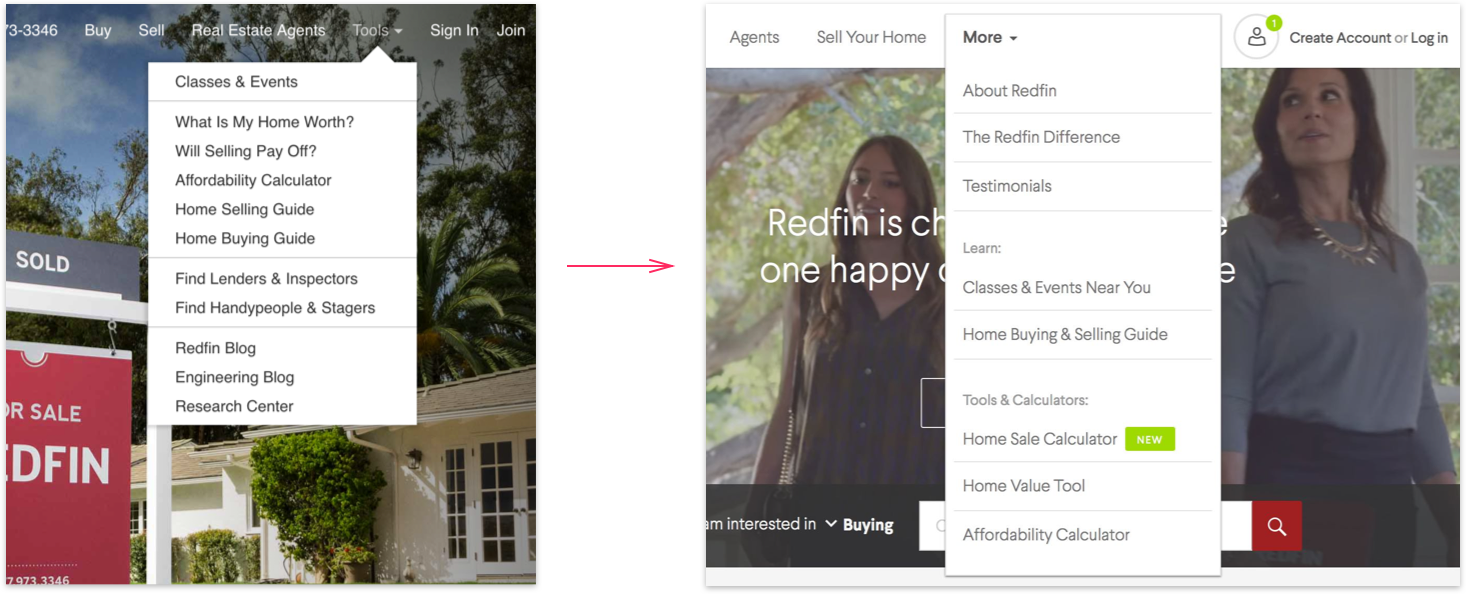Click the green NEW badge
Viewport: 1466px width, 594px height.
(x=1150, y=439)
